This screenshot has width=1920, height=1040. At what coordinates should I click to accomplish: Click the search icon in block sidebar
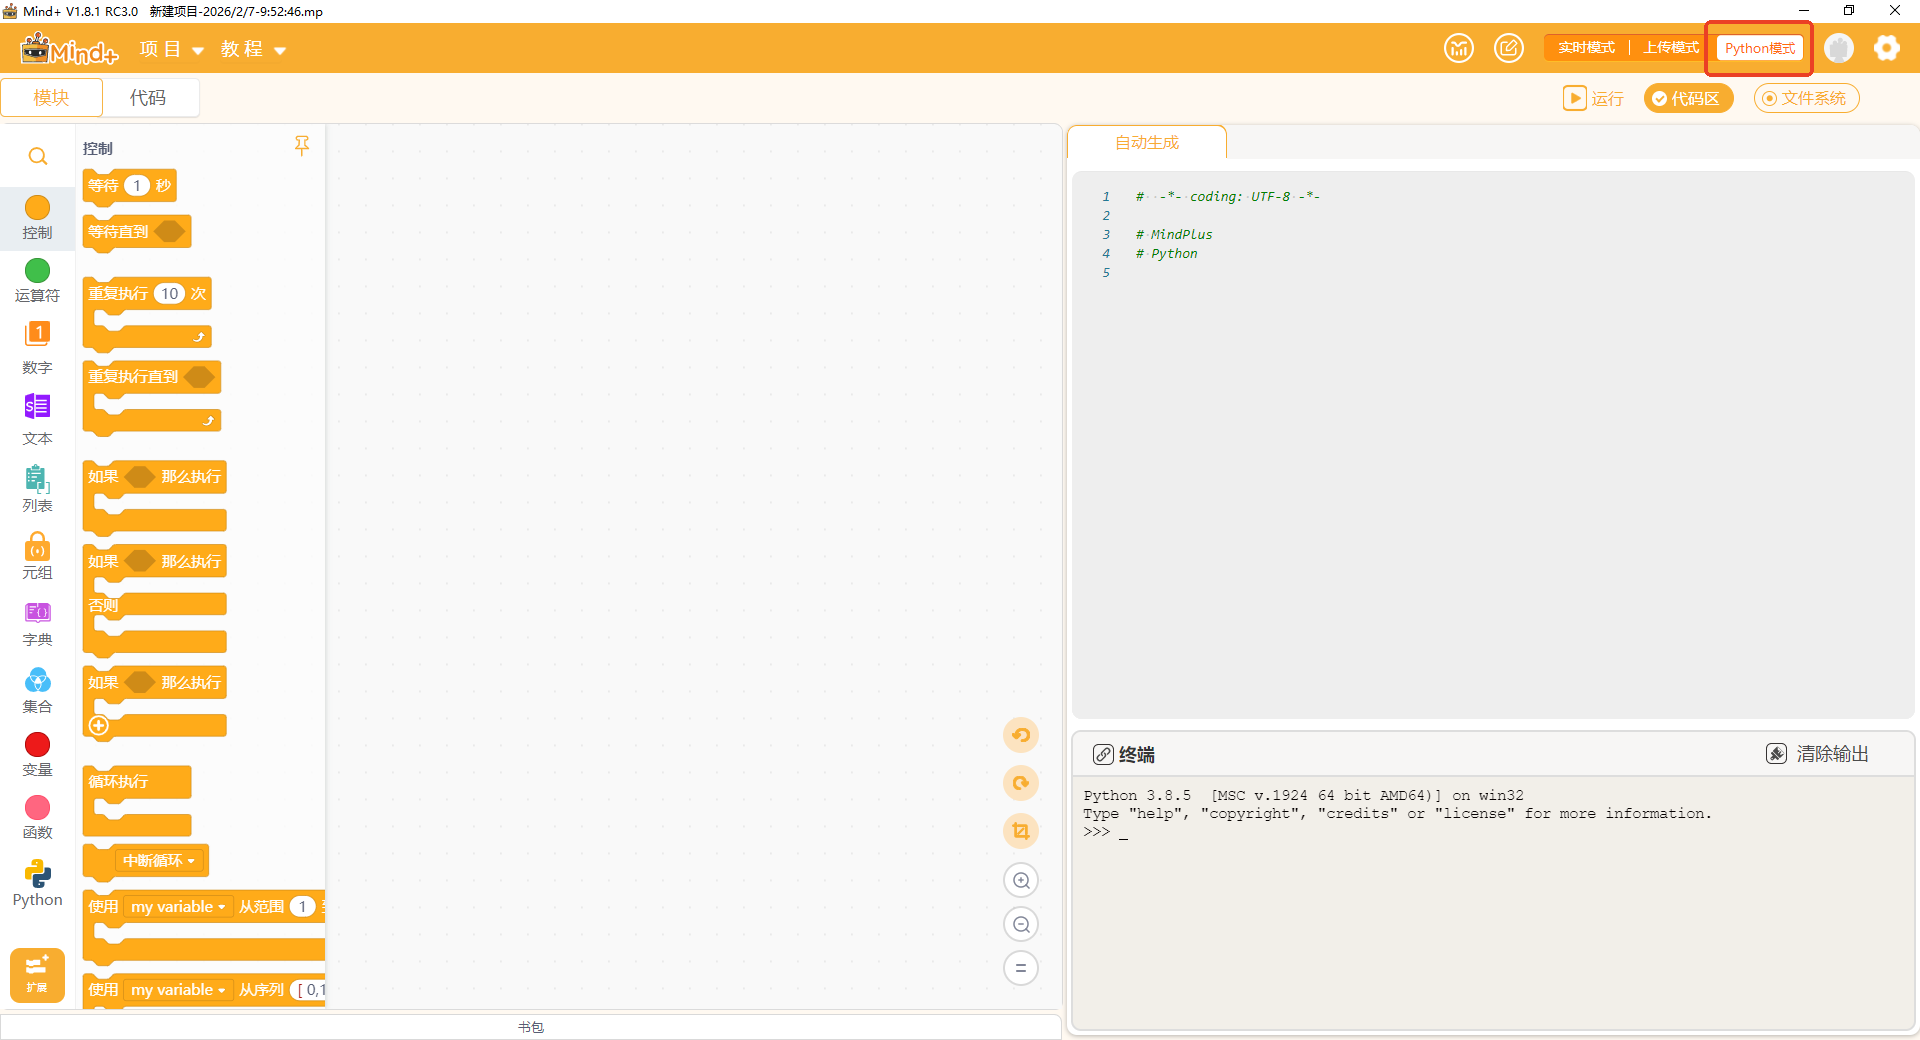coord(37,157)
